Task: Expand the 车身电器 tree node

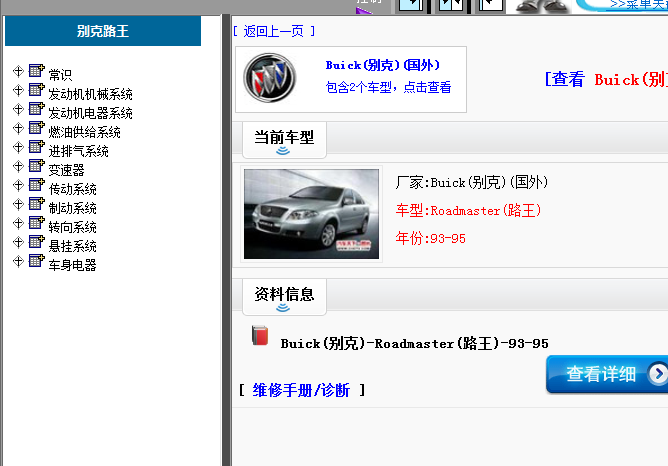Action: 18,261
